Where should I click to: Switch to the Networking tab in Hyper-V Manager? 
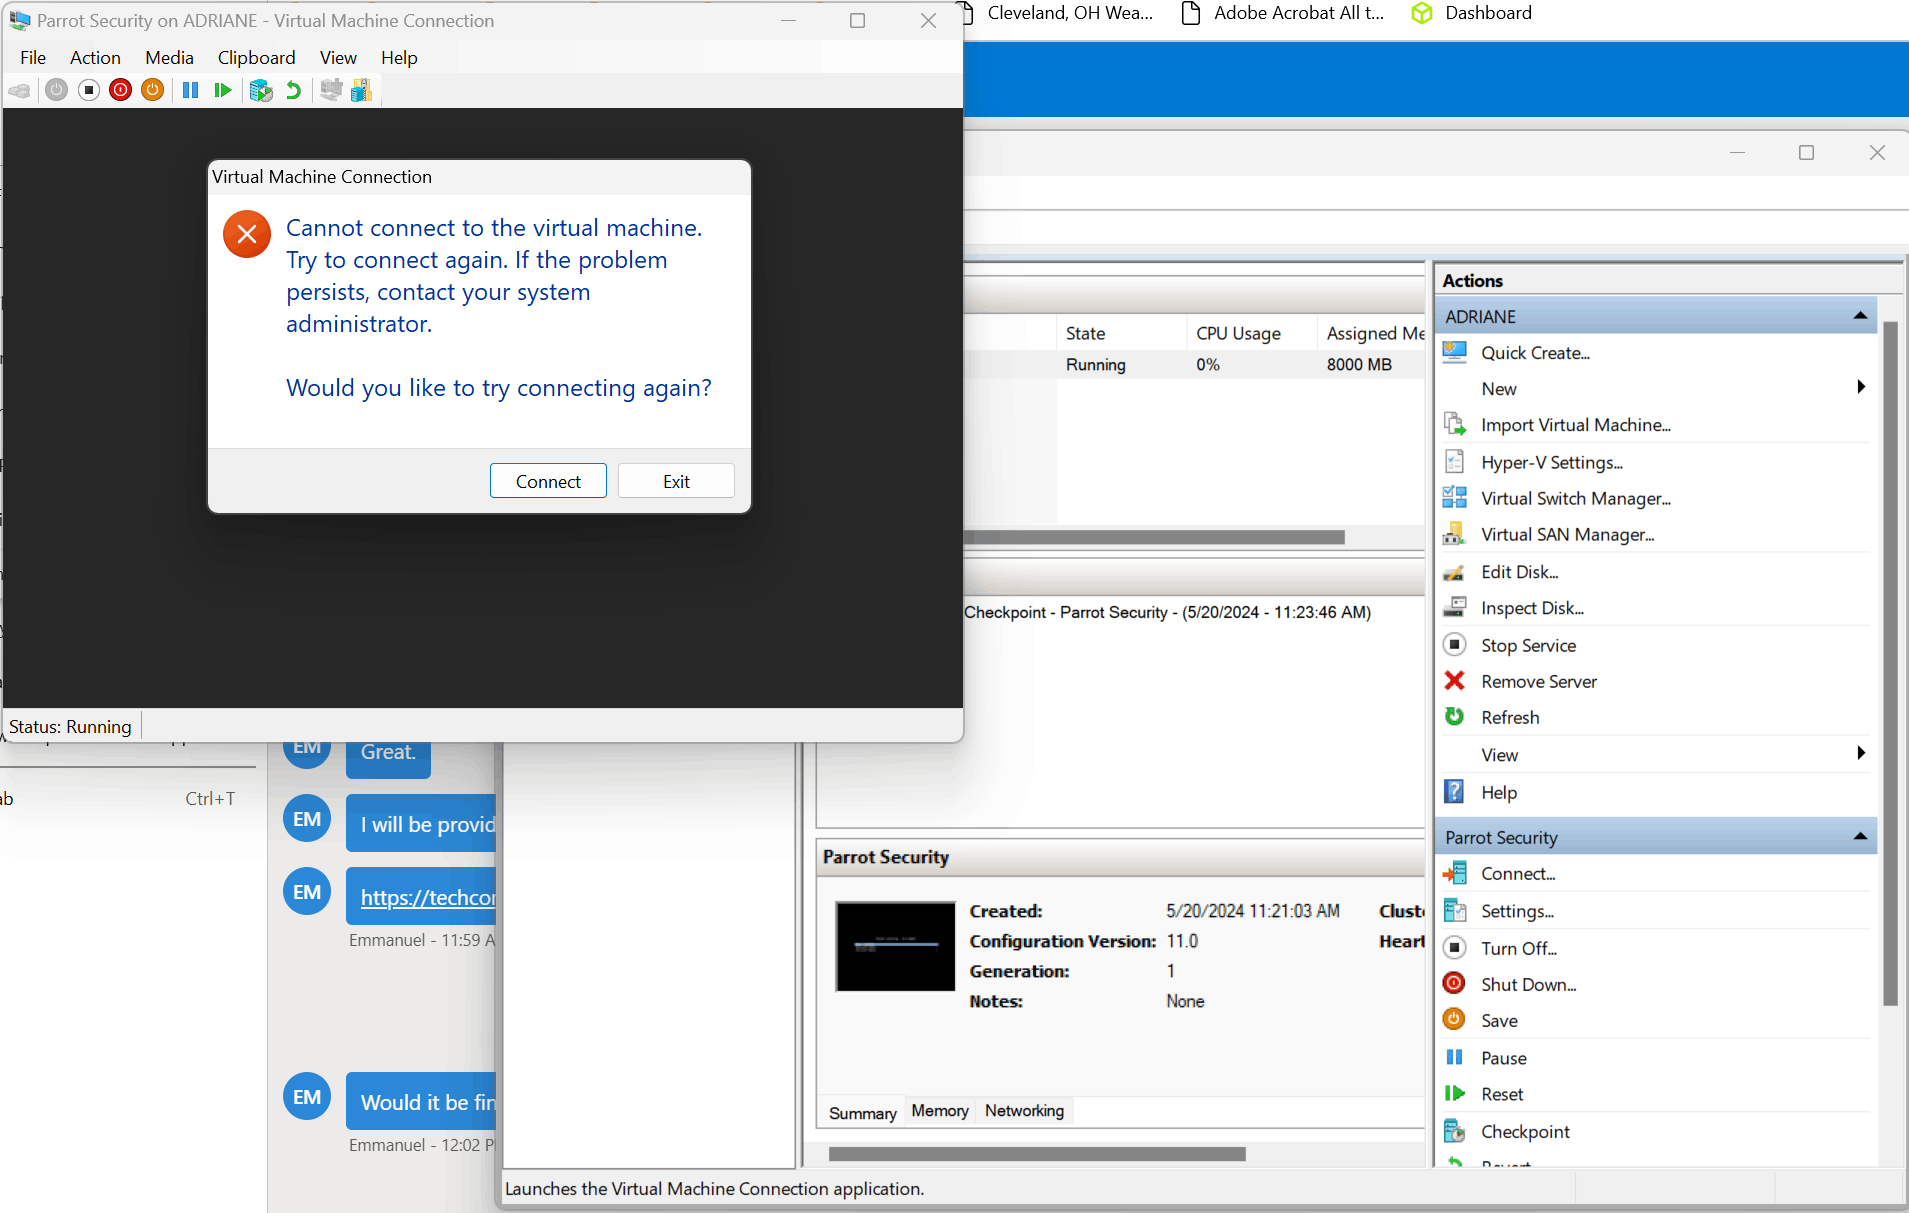tap(1024, 1111)
